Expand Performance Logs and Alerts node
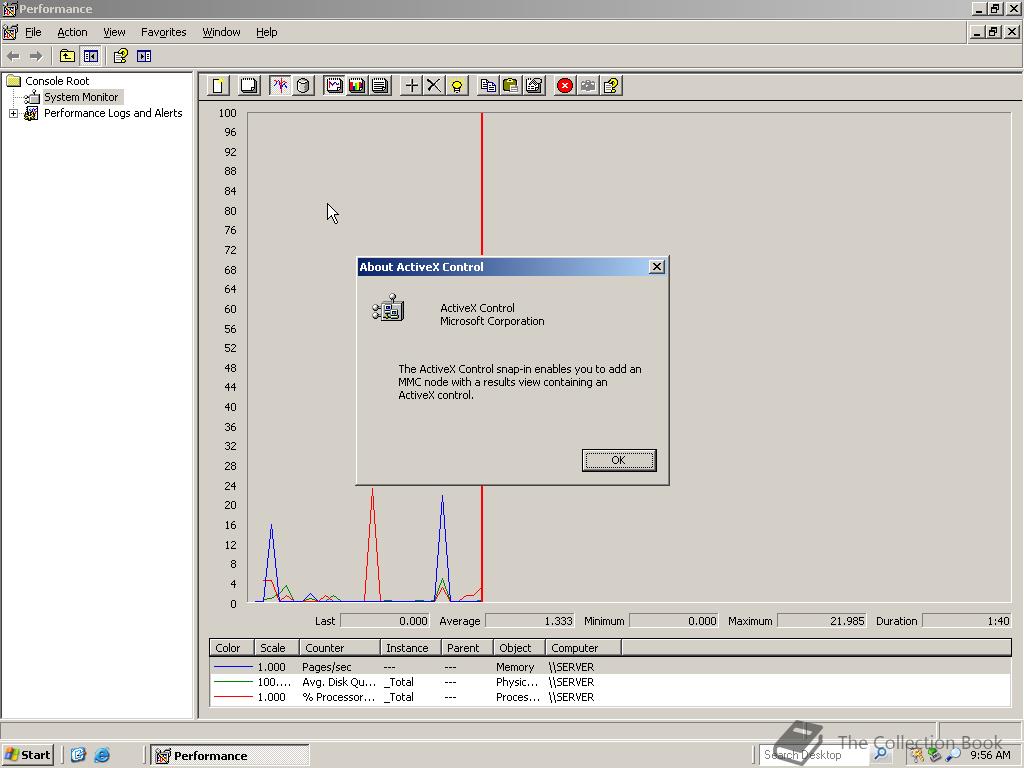 pos(13,114)
